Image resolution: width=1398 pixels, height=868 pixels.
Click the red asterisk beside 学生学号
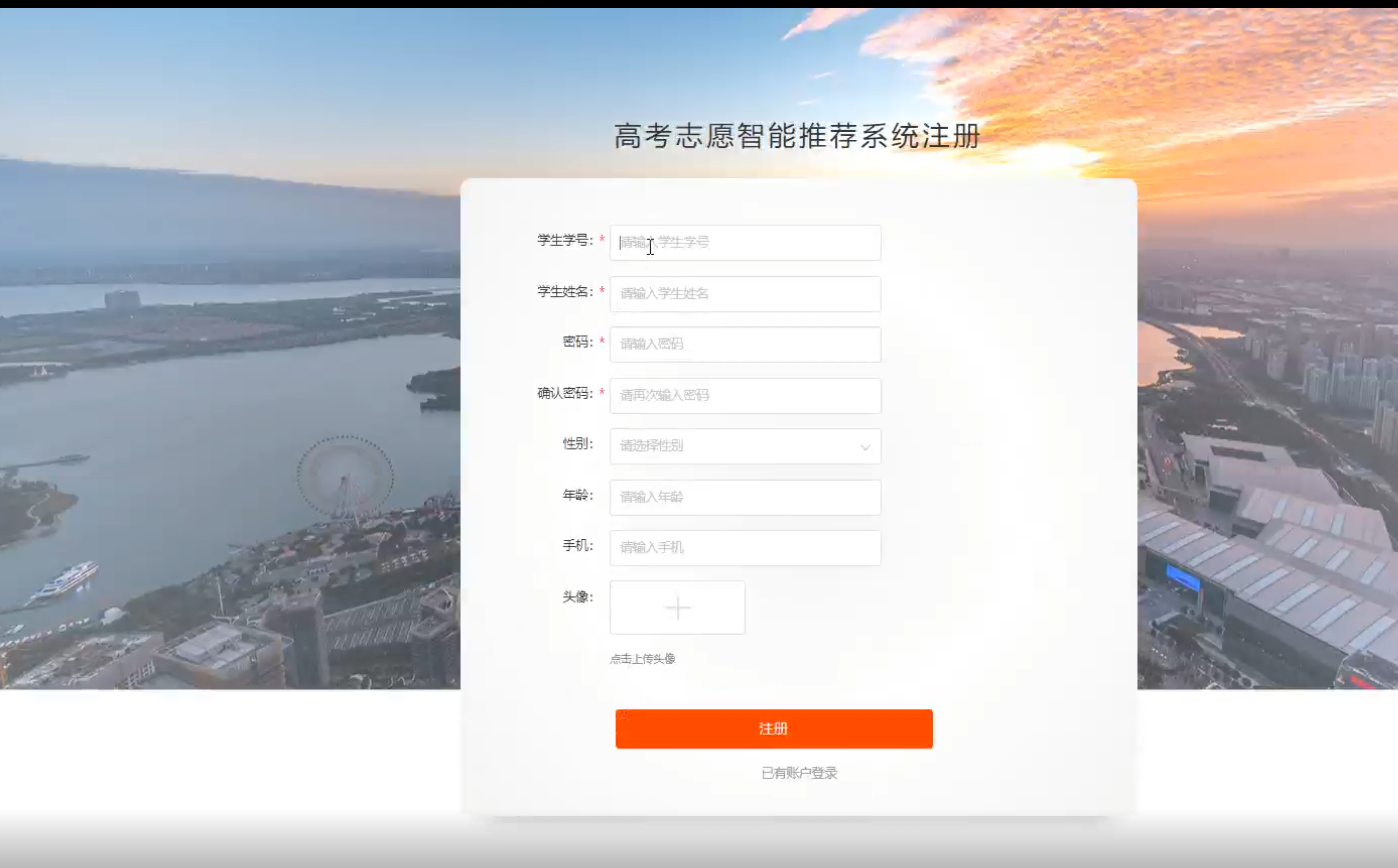click(601, 239)
